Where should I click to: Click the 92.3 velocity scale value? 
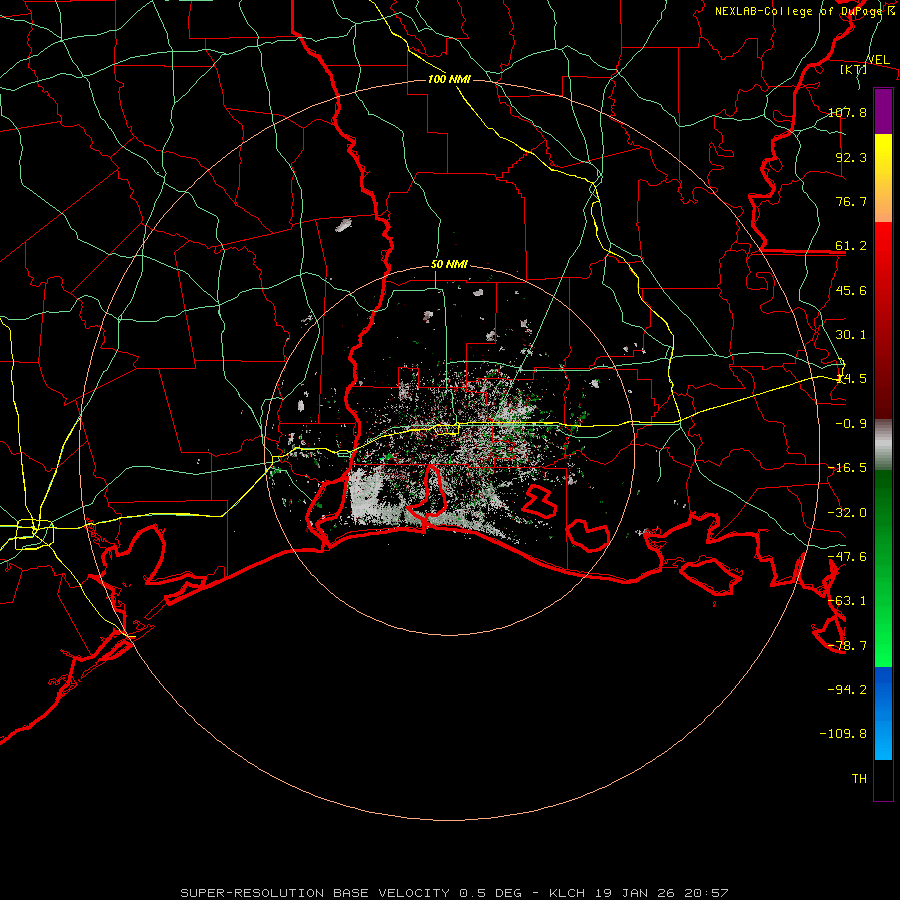point(851,157)
